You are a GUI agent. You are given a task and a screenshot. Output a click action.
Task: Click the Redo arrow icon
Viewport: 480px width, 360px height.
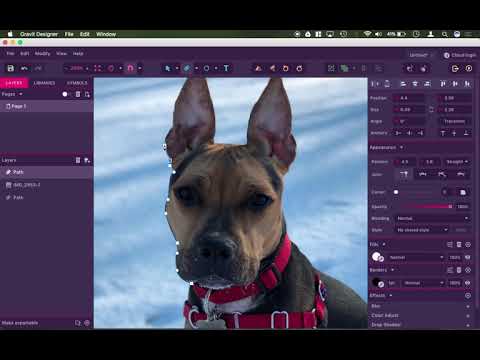38,68
